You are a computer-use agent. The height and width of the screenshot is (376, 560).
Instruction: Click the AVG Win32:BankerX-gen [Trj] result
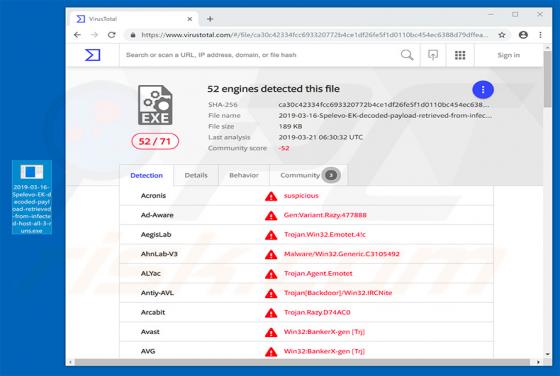point(324,351)
